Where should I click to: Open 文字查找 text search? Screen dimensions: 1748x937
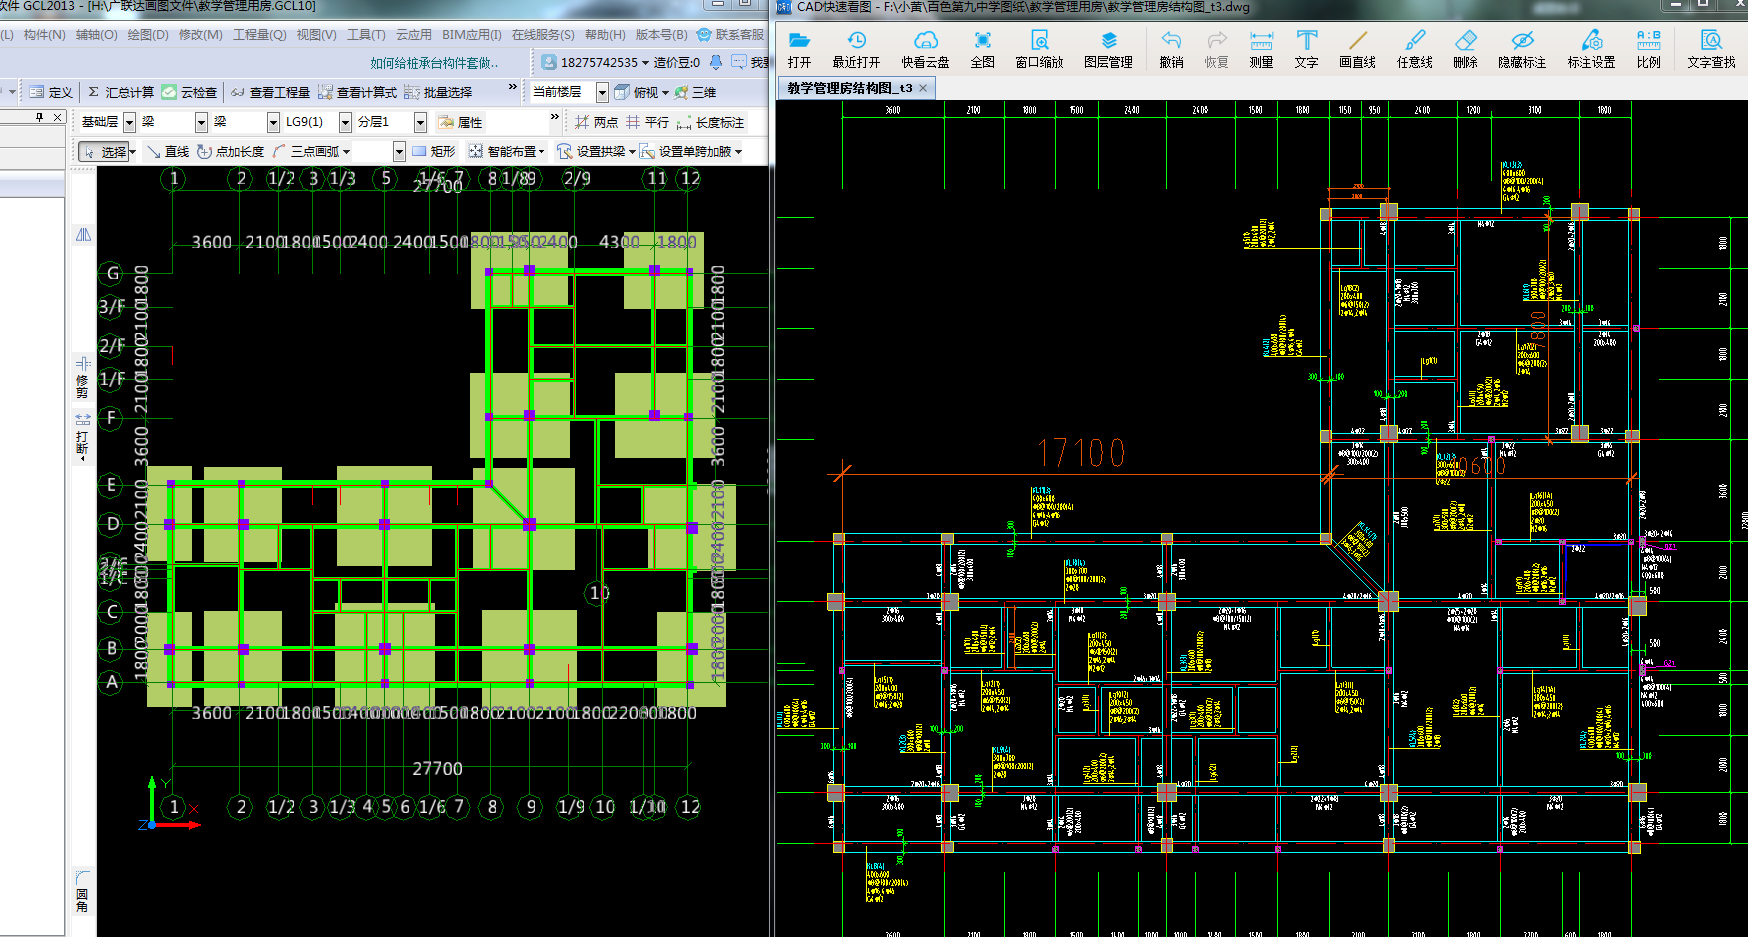1711,49
